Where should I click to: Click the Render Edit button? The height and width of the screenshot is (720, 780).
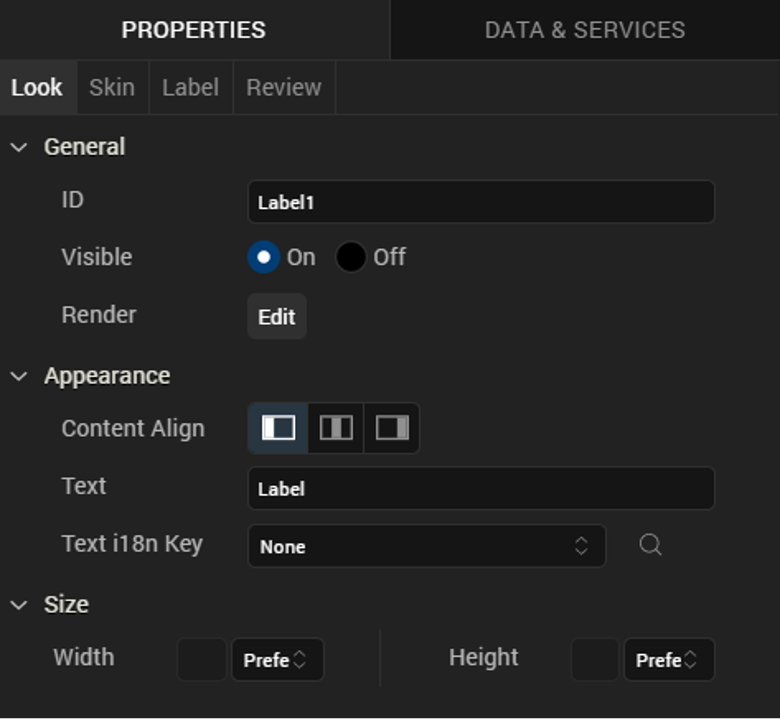(277, 317)
